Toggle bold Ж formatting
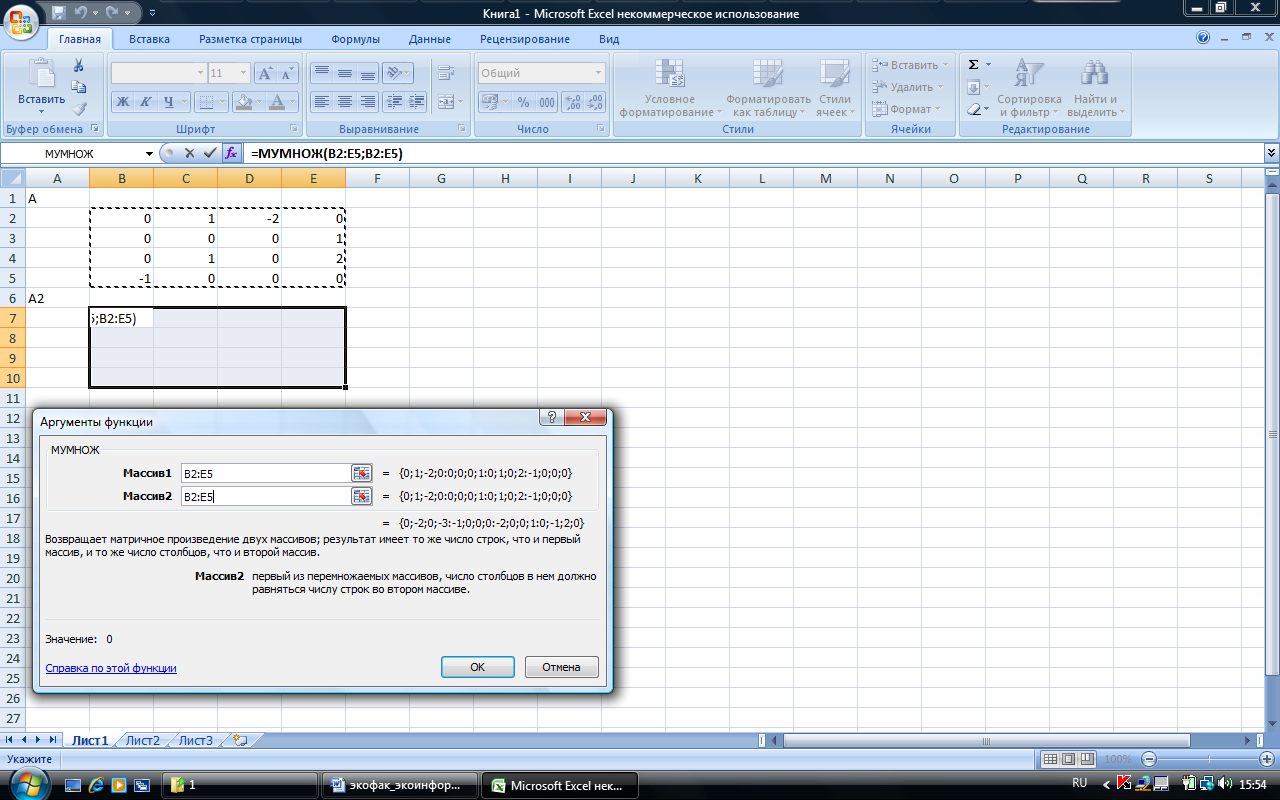1280x800 pixels. (123, 102)
